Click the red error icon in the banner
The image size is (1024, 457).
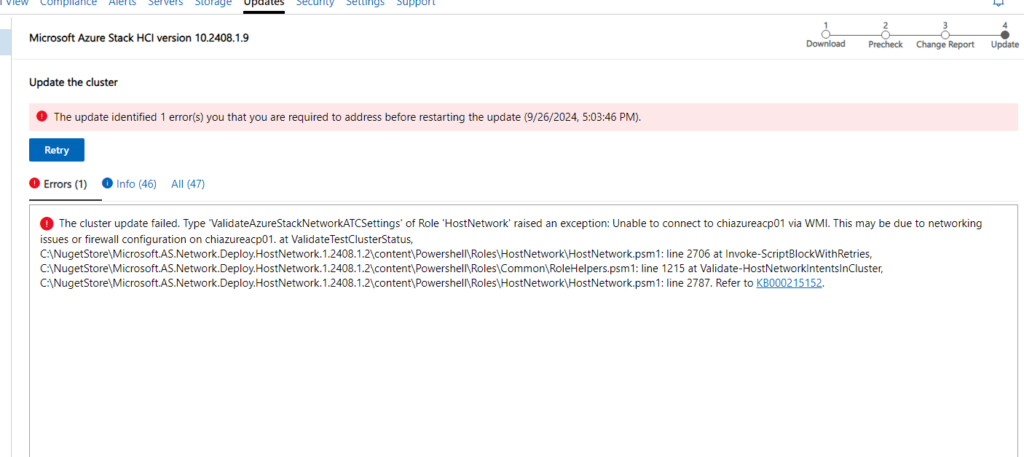[42, 116]
